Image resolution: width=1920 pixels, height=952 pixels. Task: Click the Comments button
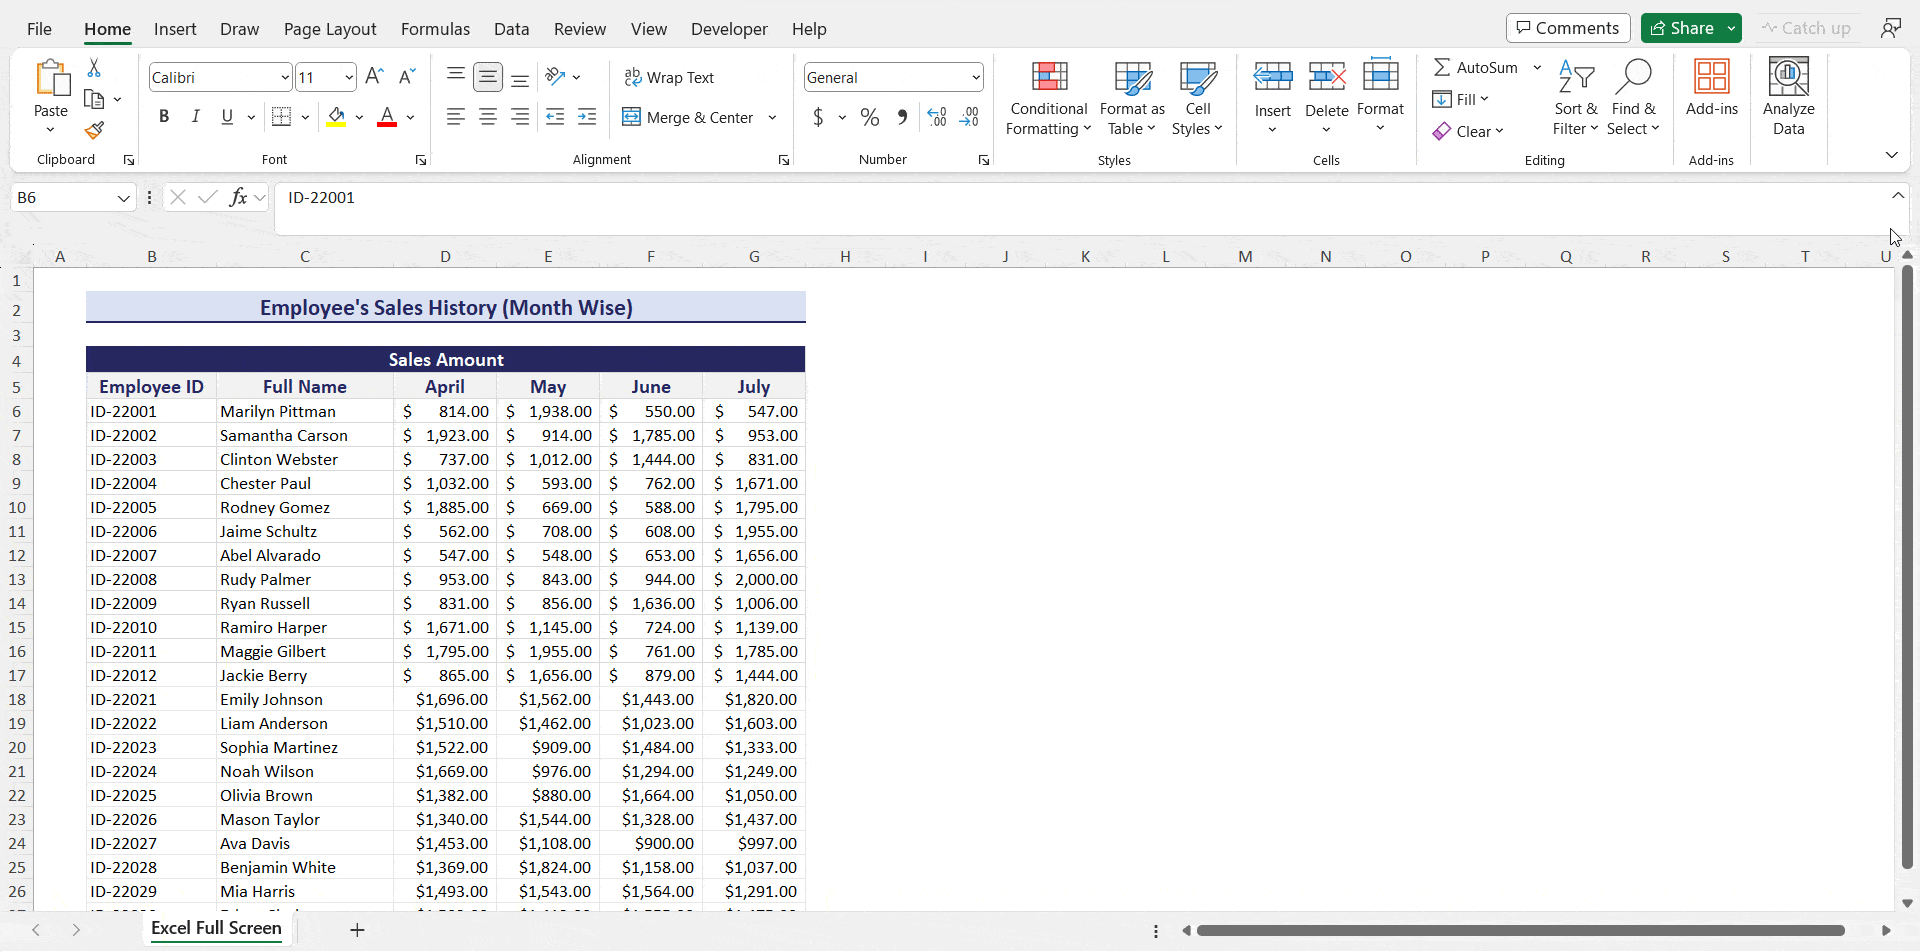pos(1568,28)
